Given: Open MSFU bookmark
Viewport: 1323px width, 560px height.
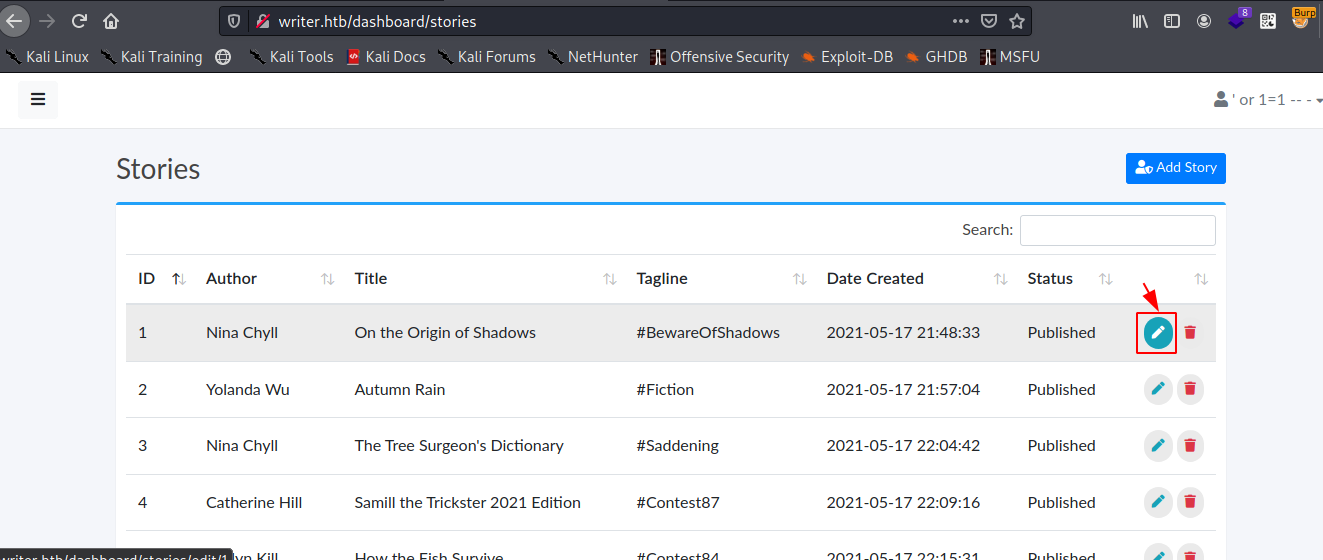Looking at the screenshot, I should pyautogui.click(x=1010, y=57).
